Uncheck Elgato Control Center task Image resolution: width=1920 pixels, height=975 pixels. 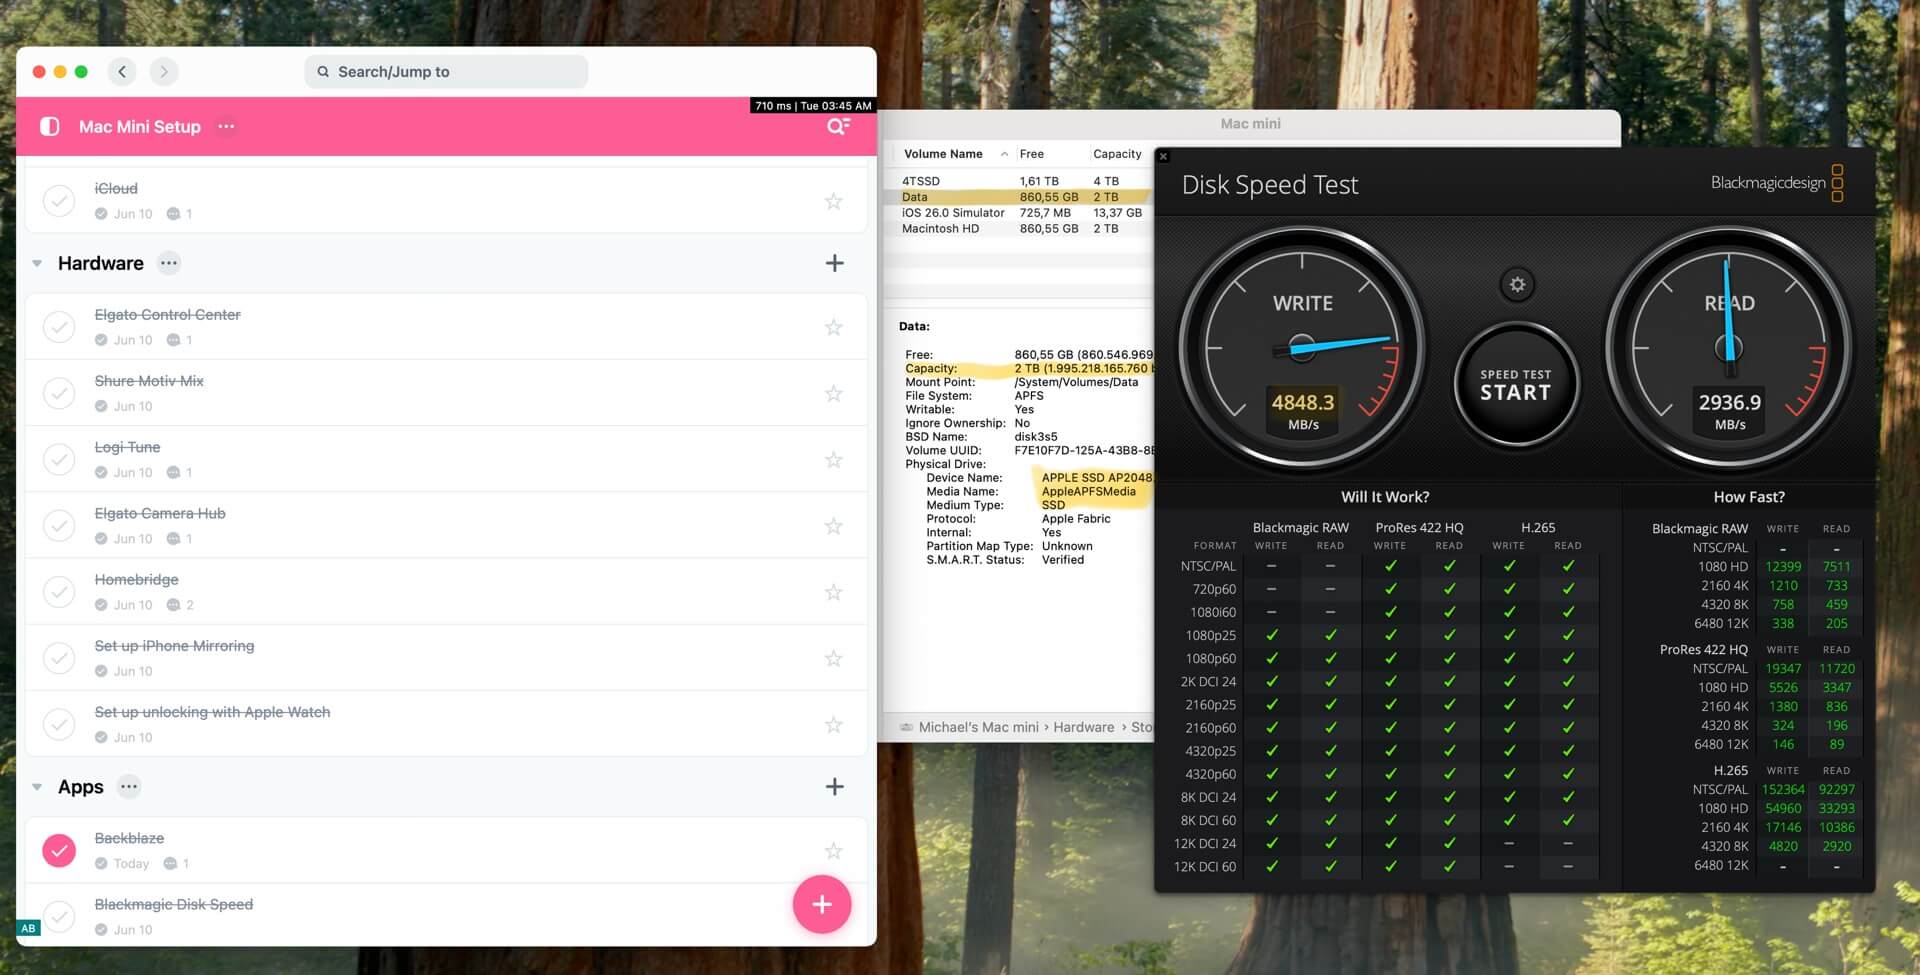[59, 327]
